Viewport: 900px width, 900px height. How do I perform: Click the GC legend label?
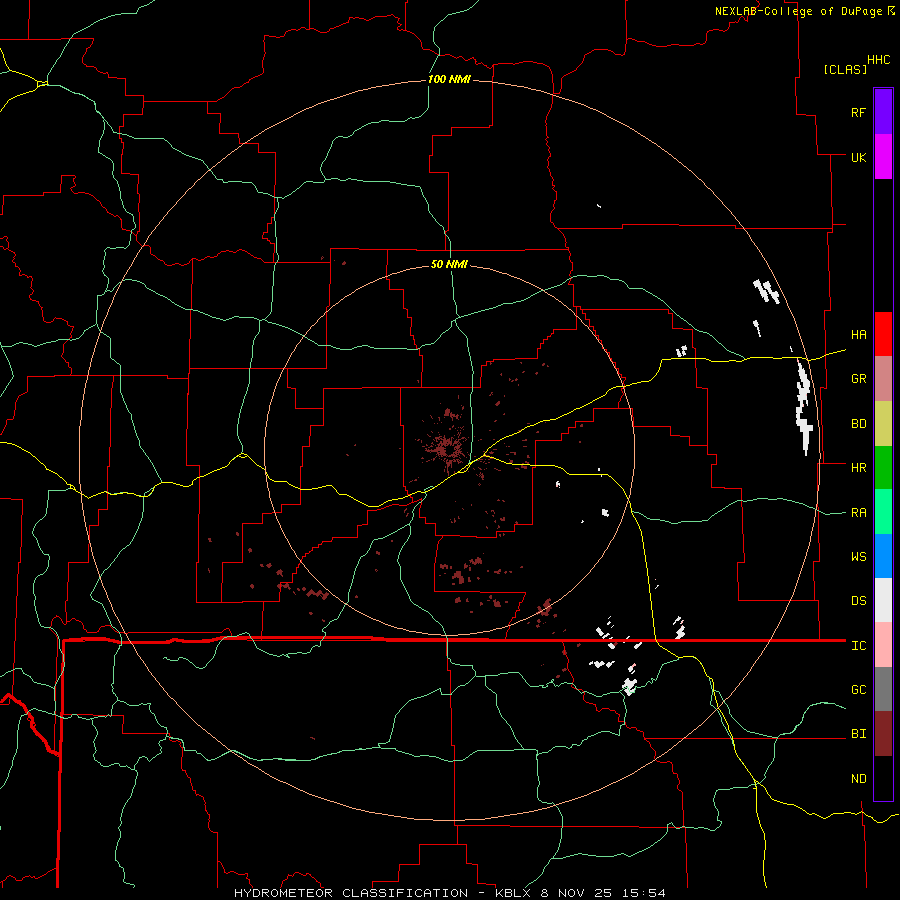(858, 690)
